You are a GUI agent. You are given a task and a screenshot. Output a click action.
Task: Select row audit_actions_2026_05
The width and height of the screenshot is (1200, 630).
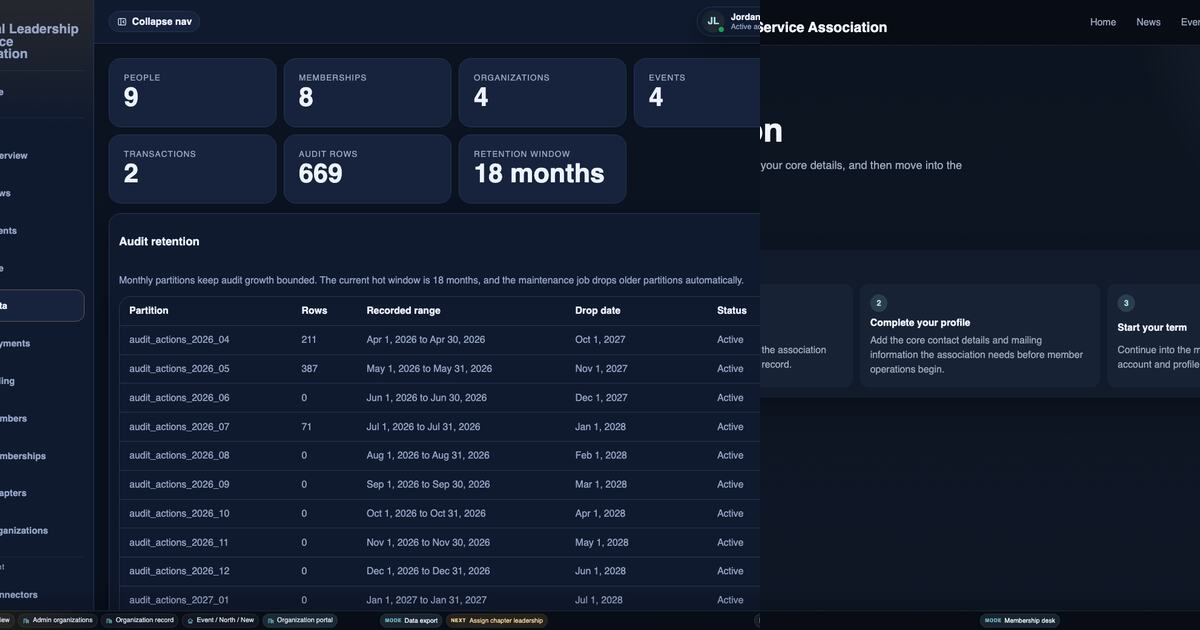click(x=439, y=369)
